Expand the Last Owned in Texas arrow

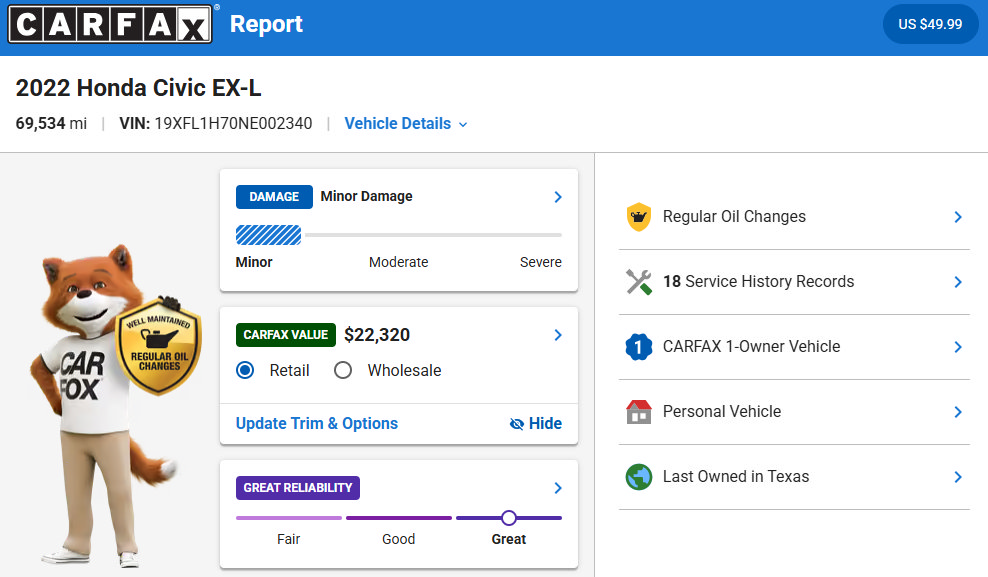[958, 477]
